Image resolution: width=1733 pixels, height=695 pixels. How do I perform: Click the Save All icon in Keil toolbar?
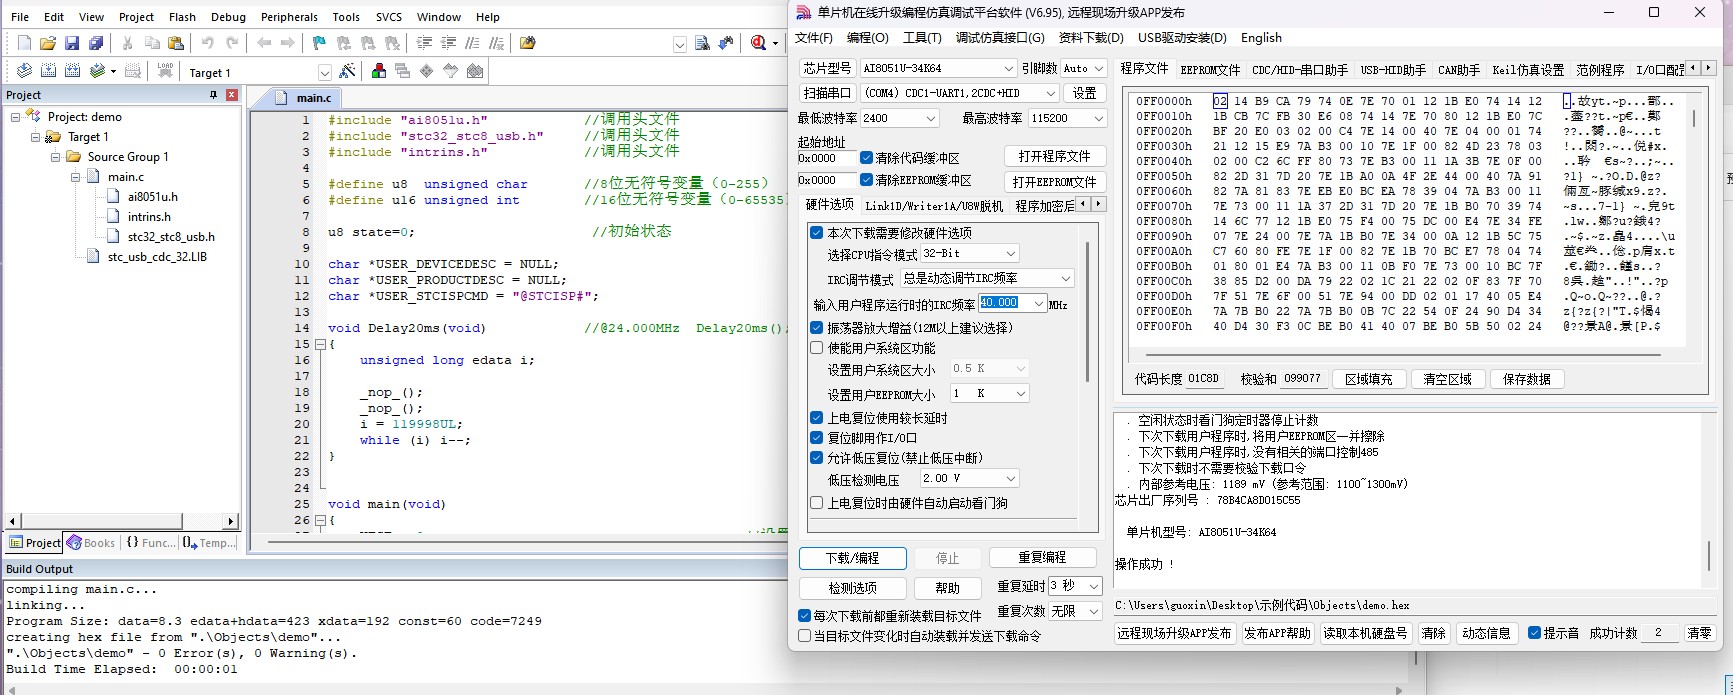point(96,43)
